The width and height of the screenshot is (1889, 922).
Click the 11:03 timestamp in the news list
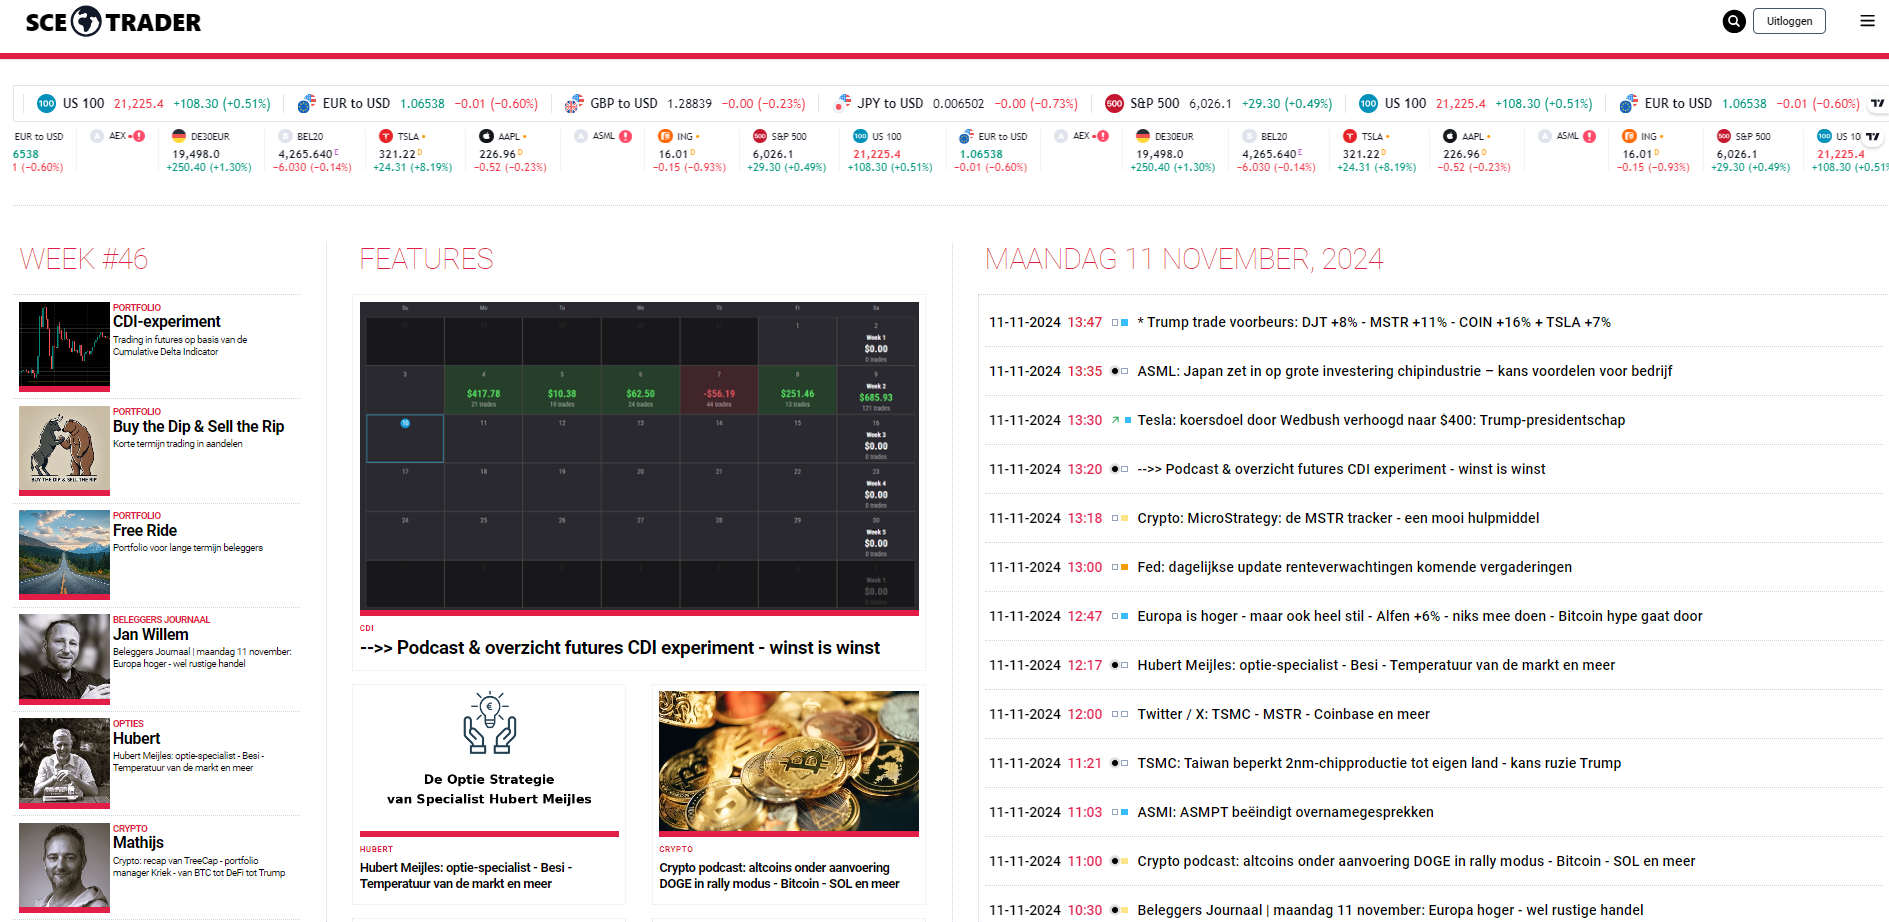1085,812
